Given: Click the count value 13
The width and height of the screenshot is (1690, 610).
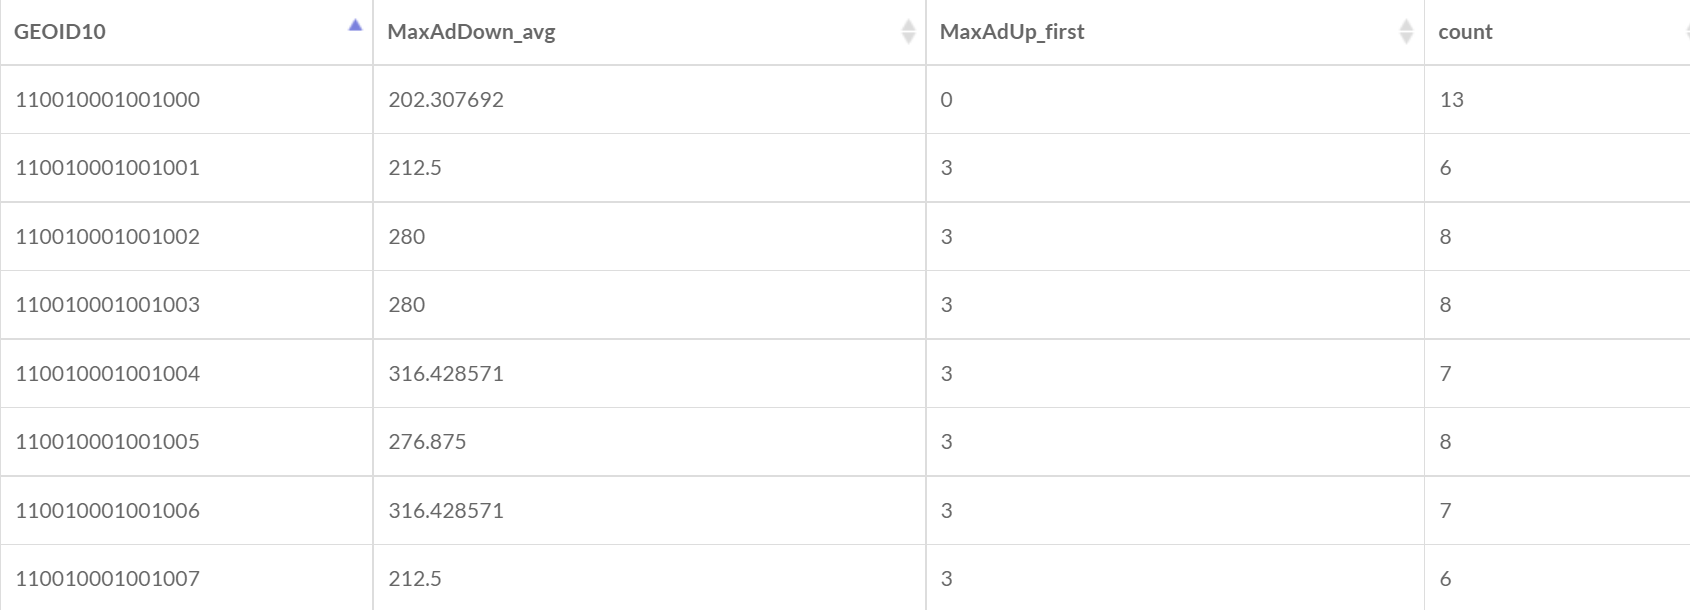Looking at the screenshot, I should 1452,100.
